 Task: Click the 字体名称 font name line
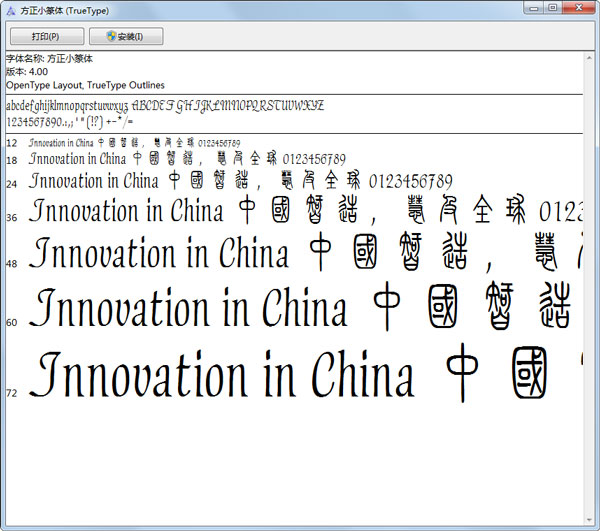50,59
